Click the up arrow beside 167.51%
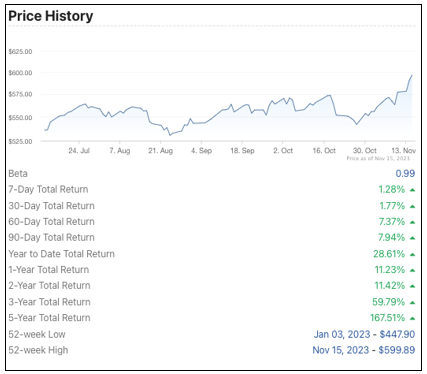 click(x=412, y=318)
